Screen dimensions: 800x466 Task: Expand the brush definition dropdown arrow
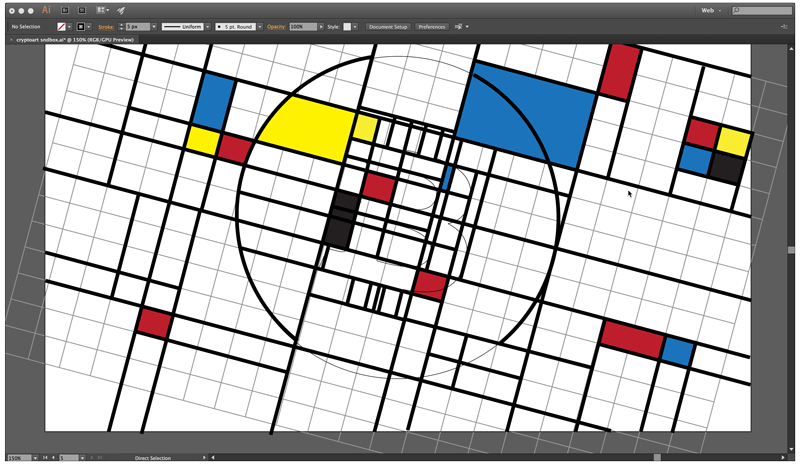click(259, 27)
